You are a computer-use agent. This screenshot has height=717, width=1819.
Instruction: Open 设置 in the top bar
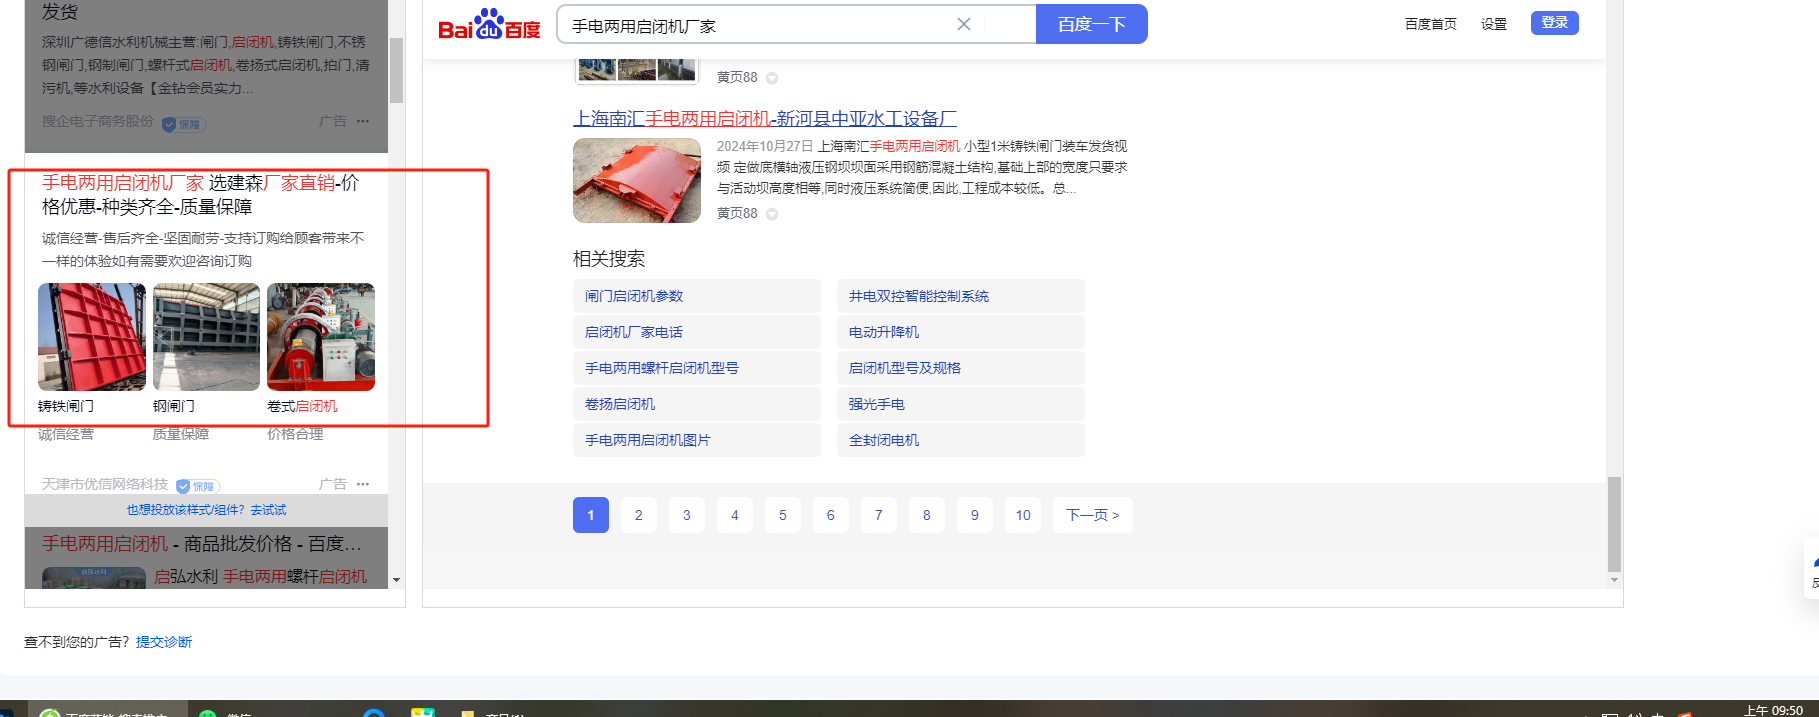coord(1494,24)
